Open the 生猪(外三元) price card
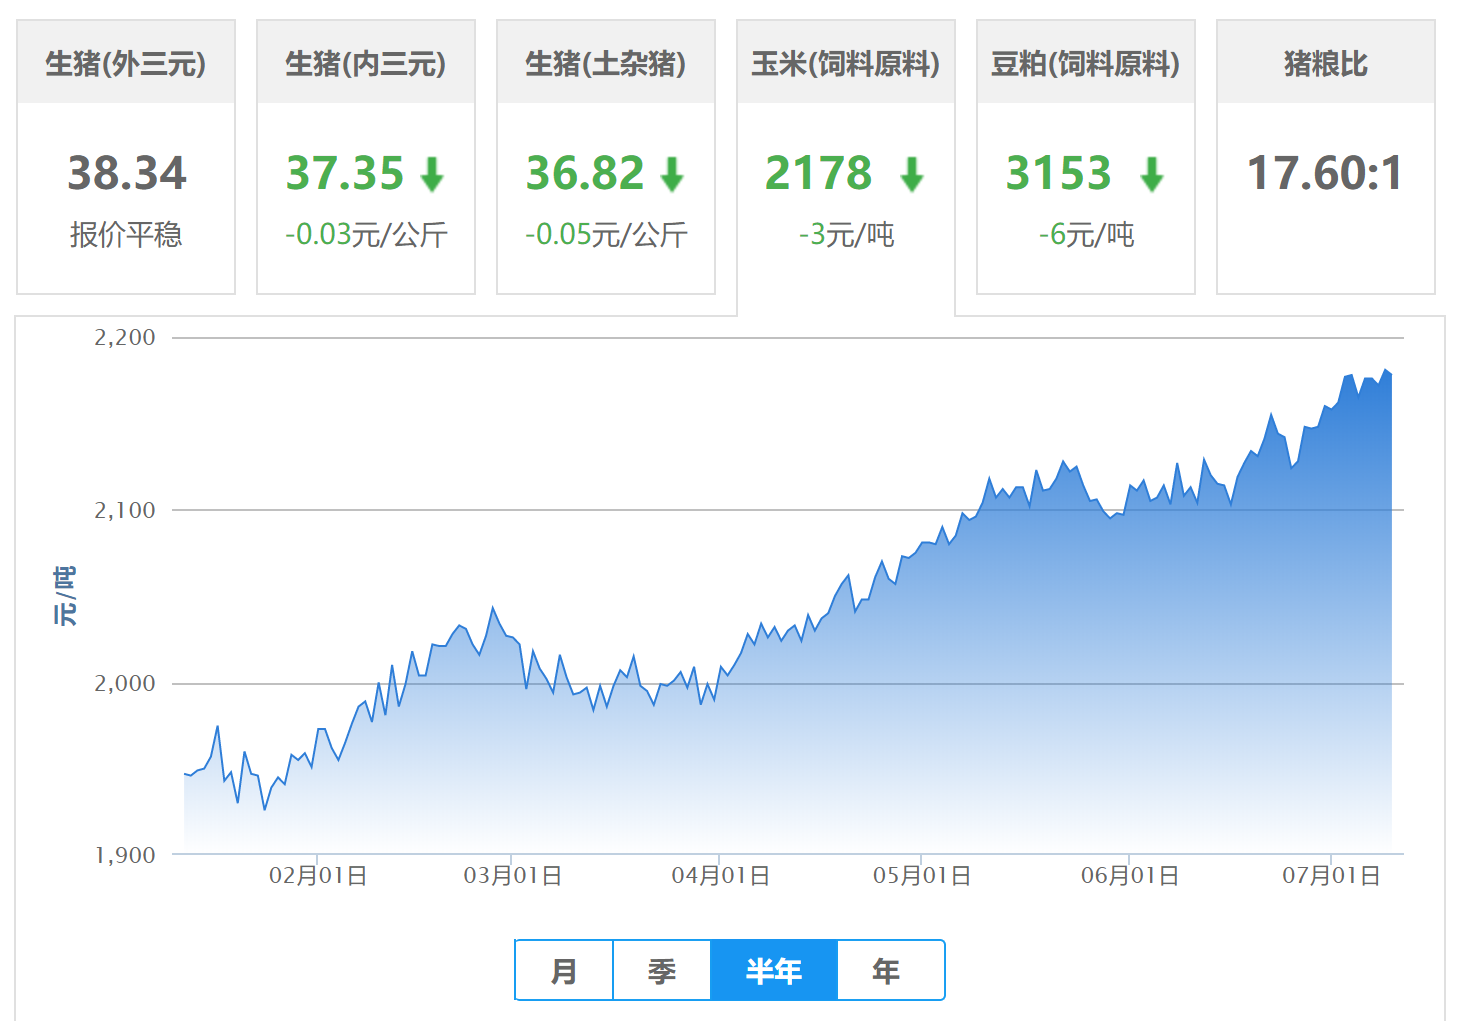The image size is (1460, 1021). 126,157
